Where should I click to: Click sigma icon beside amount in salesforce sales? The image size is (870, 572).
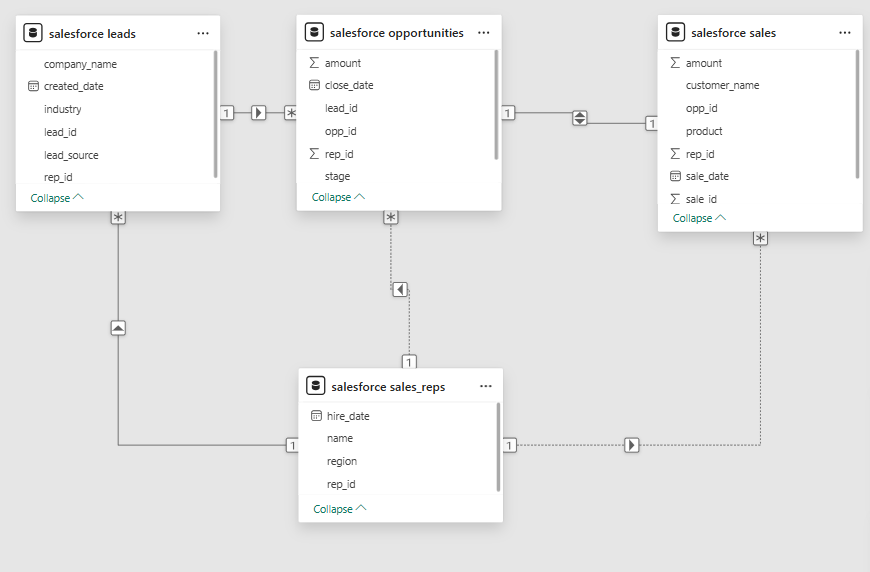coord(675,63)
